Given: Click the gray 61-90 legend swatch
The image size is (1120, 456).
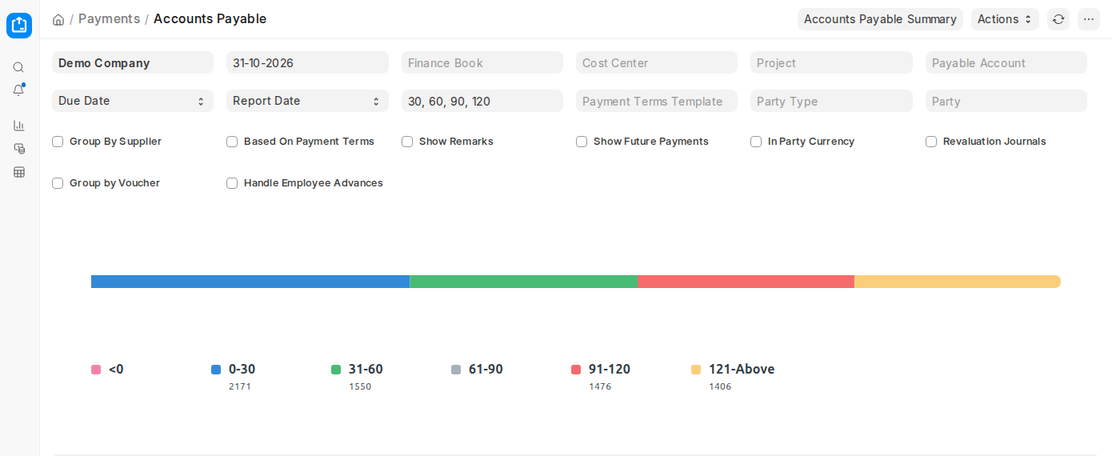Looking at the screenshot, I should click(x=456, y=370).
